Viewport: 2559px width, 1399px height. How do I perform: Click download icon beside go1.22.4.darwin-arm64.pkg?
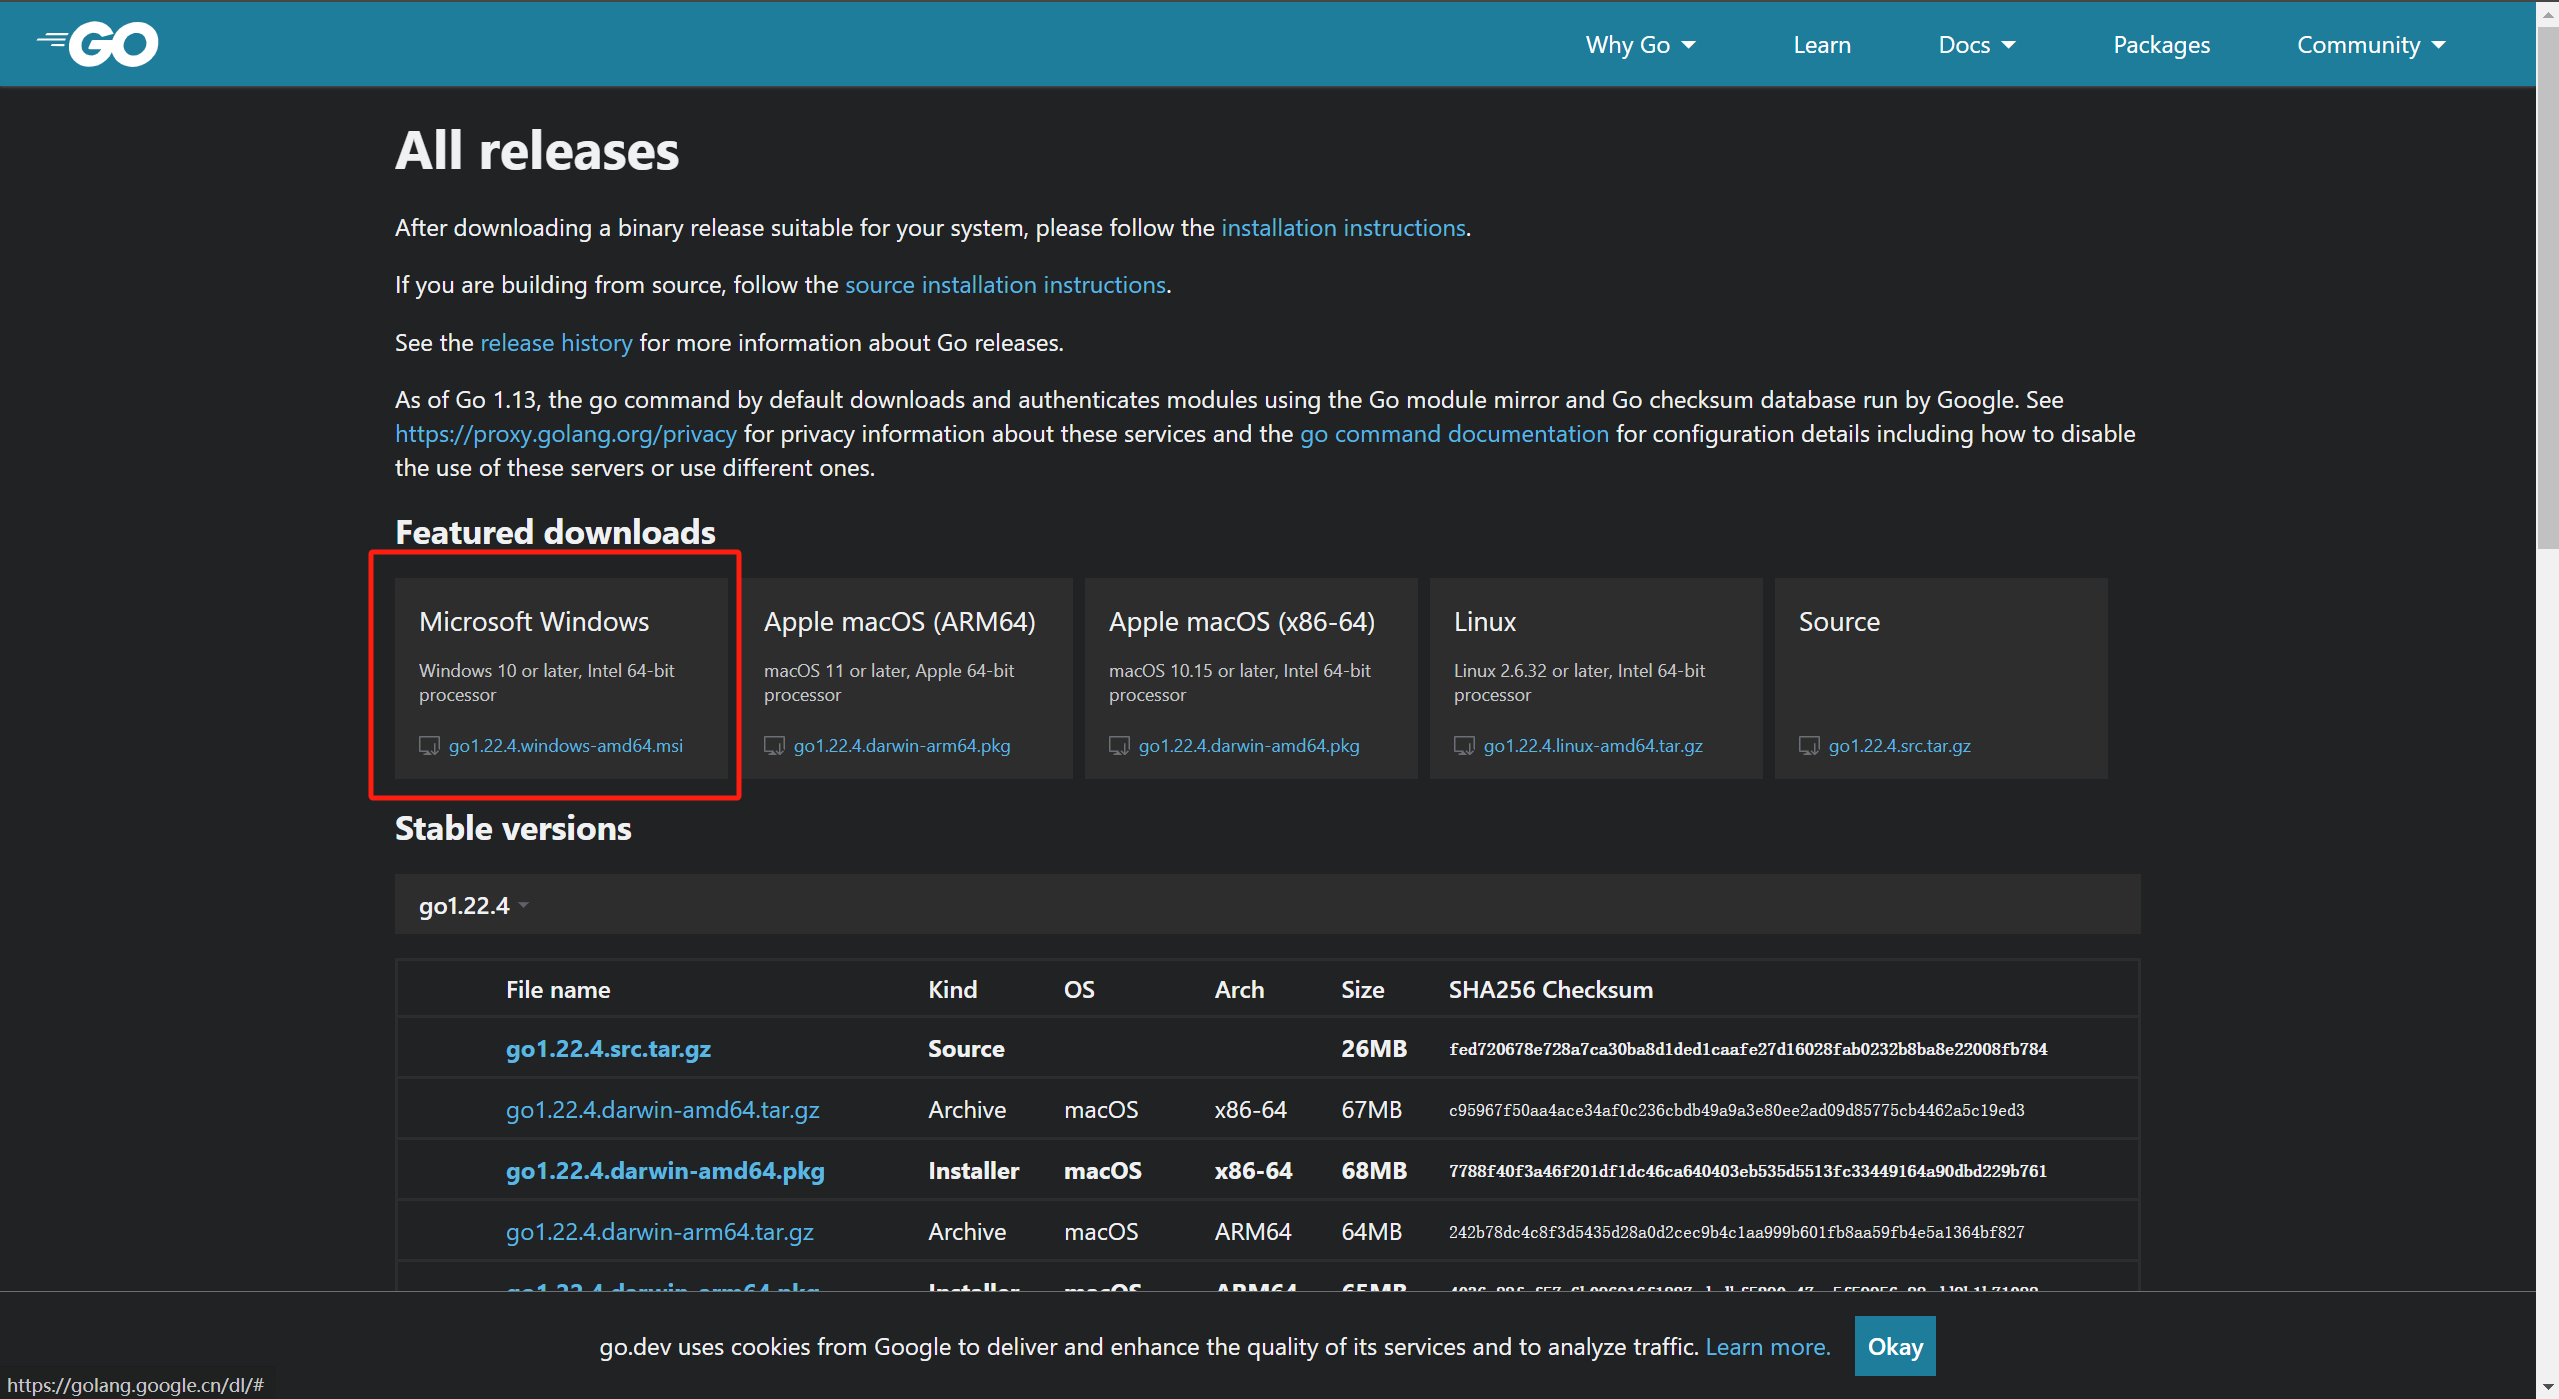tap(774, 746)
